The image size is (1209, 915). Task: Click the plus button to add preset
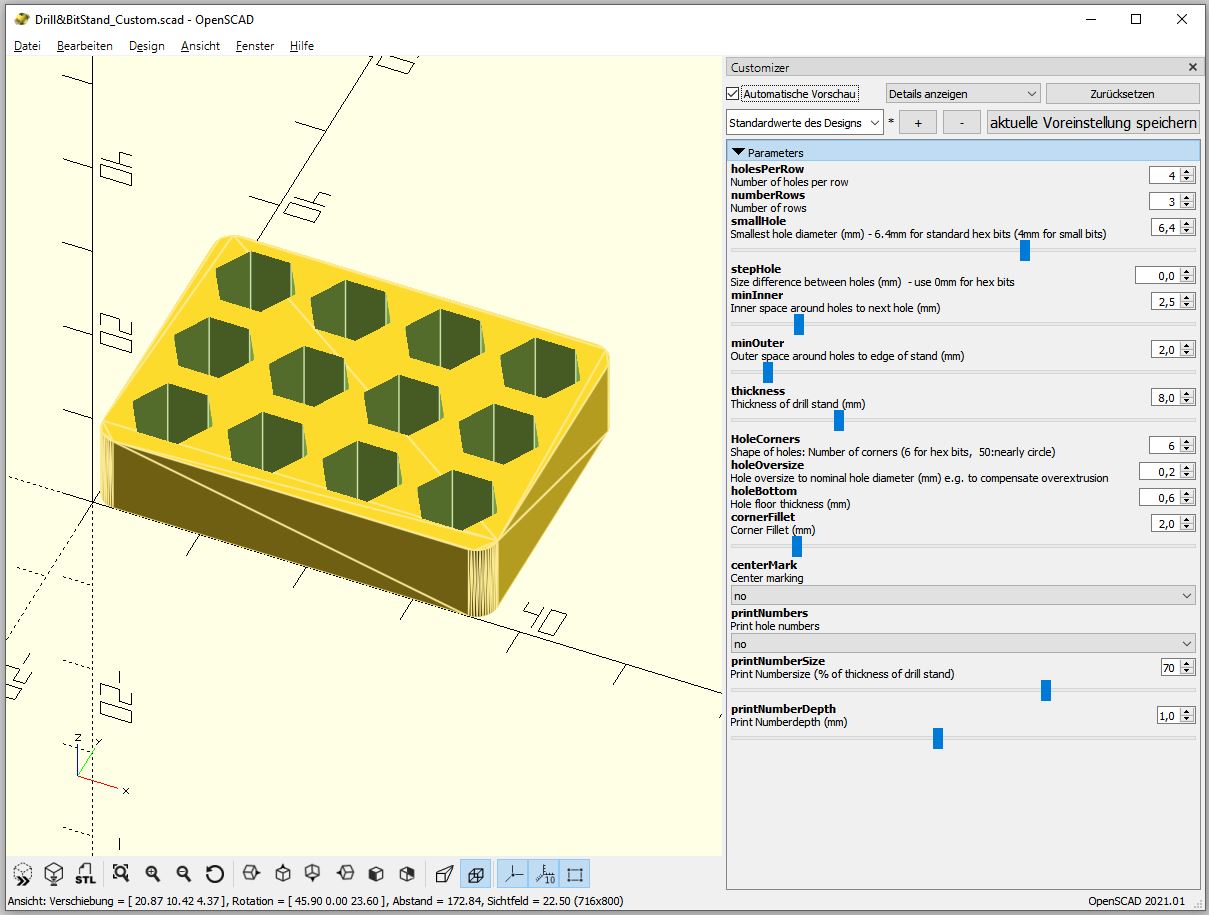point(918,122)
